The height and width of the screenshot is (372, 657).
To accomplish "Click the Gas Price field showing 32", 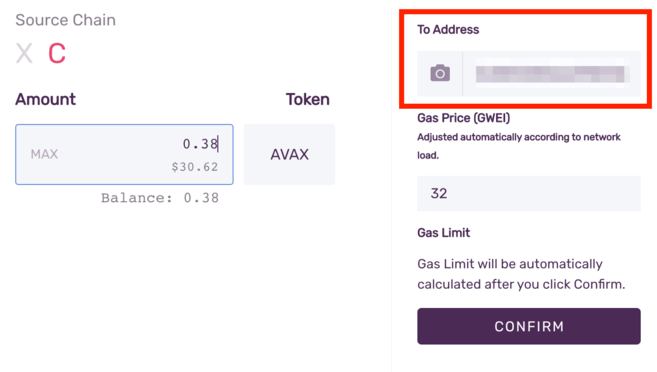I will pos(529,193).
